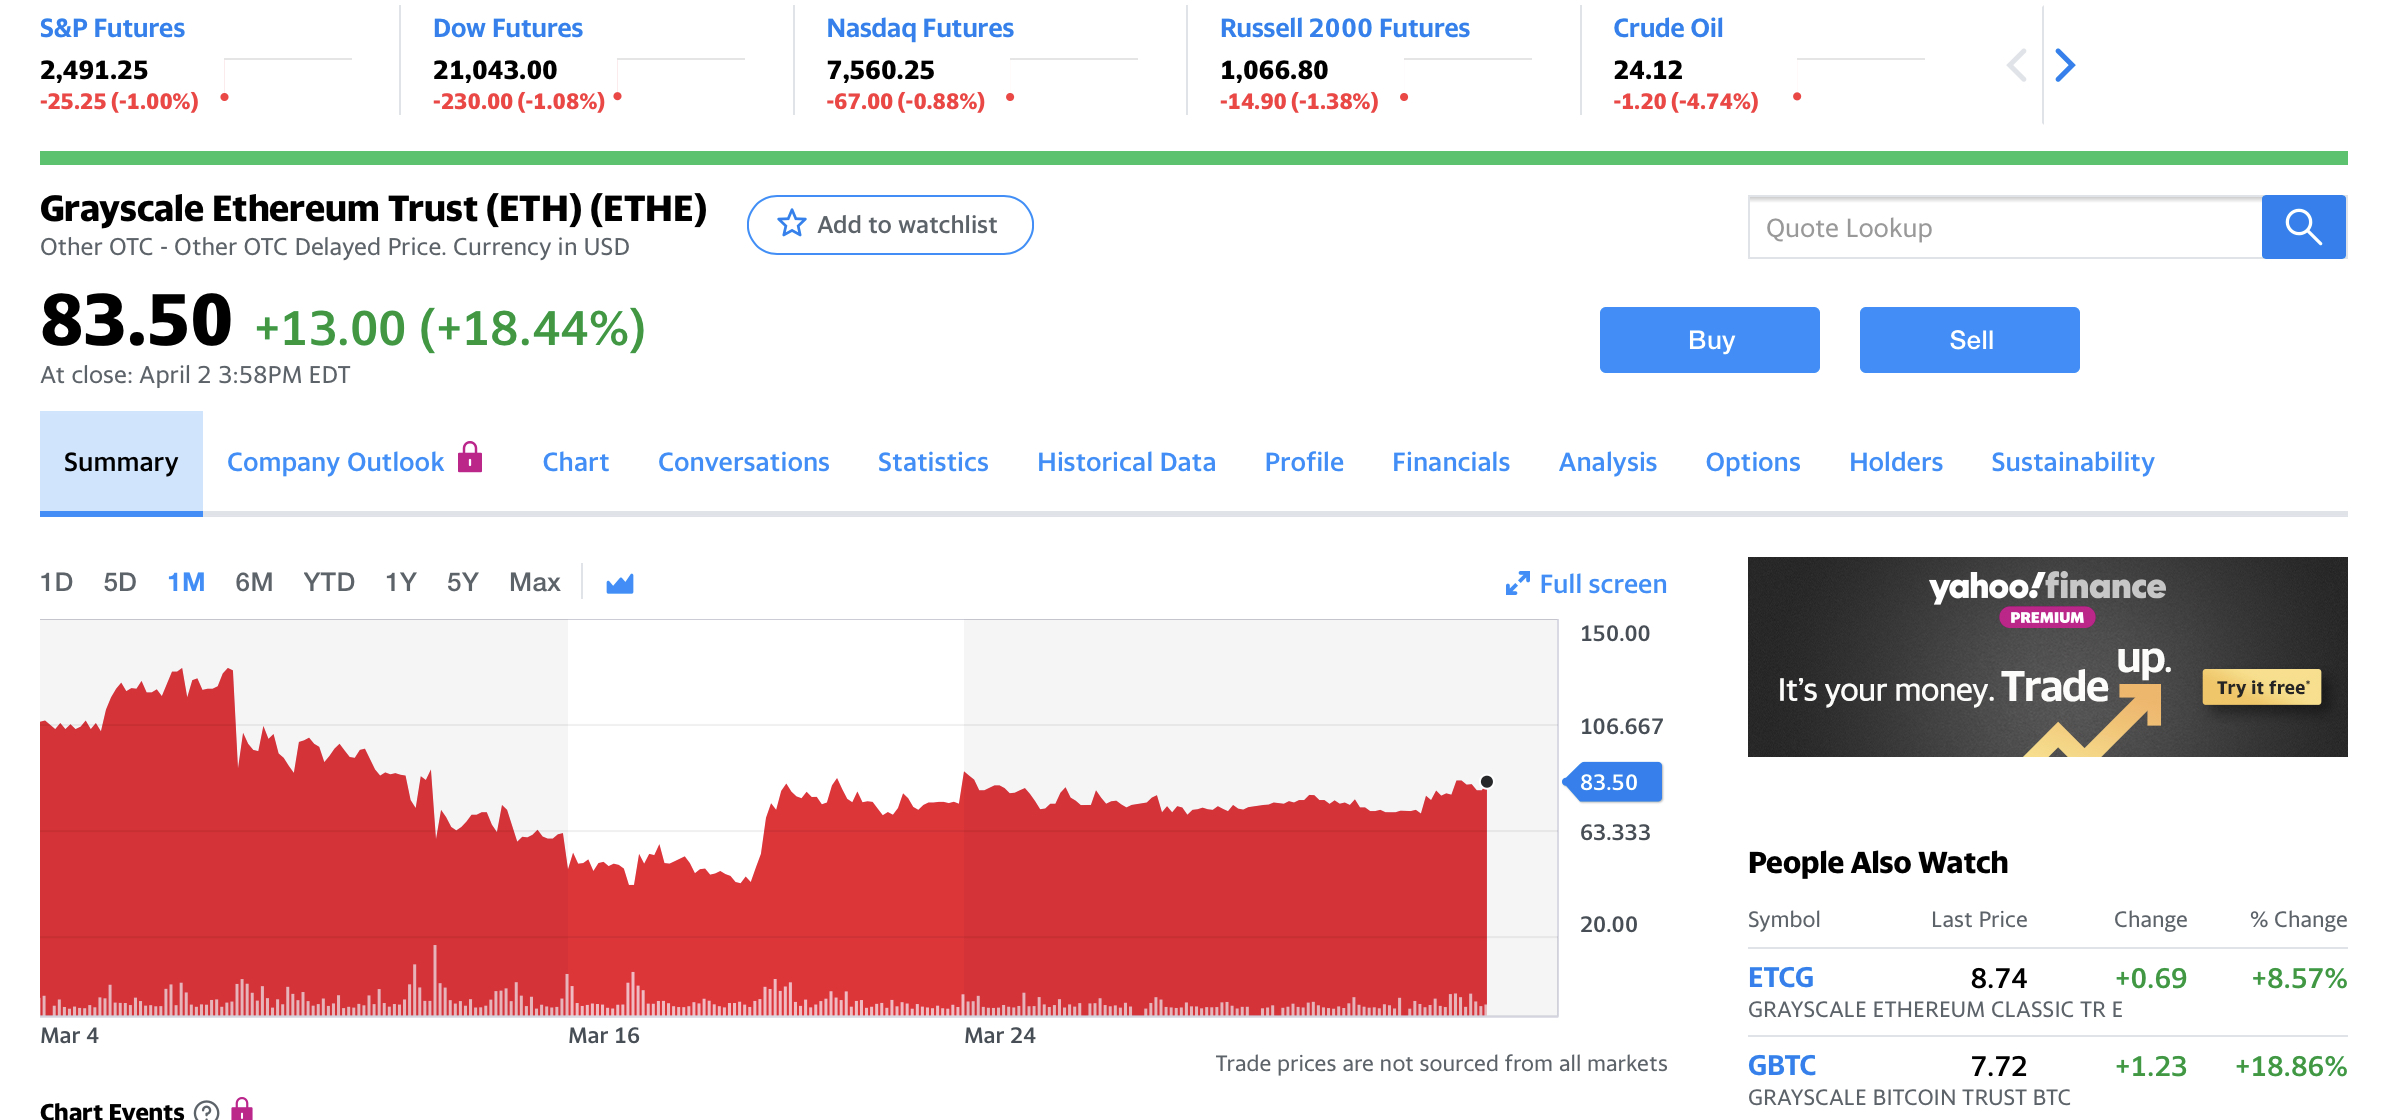
Task: Select the 6M chart range
Action: tap(253, 582)
